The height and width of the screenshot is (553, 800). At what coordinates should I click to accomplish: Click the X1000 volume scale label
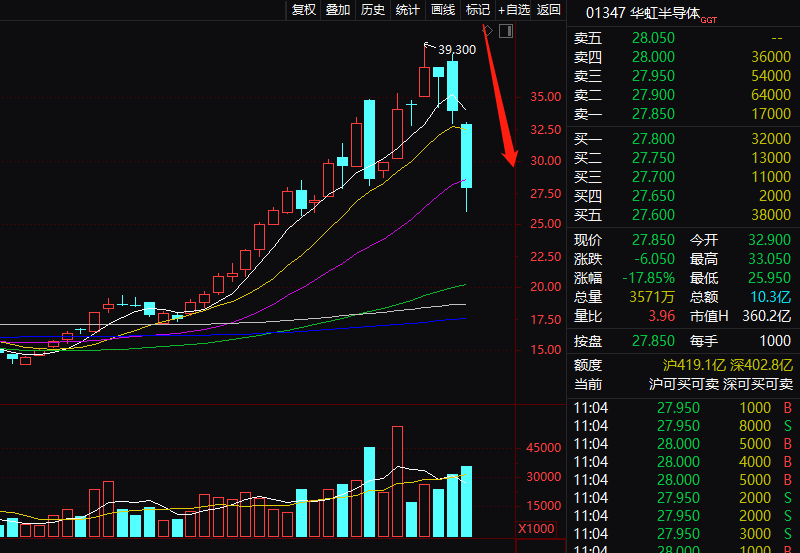[x=536, y=528]
